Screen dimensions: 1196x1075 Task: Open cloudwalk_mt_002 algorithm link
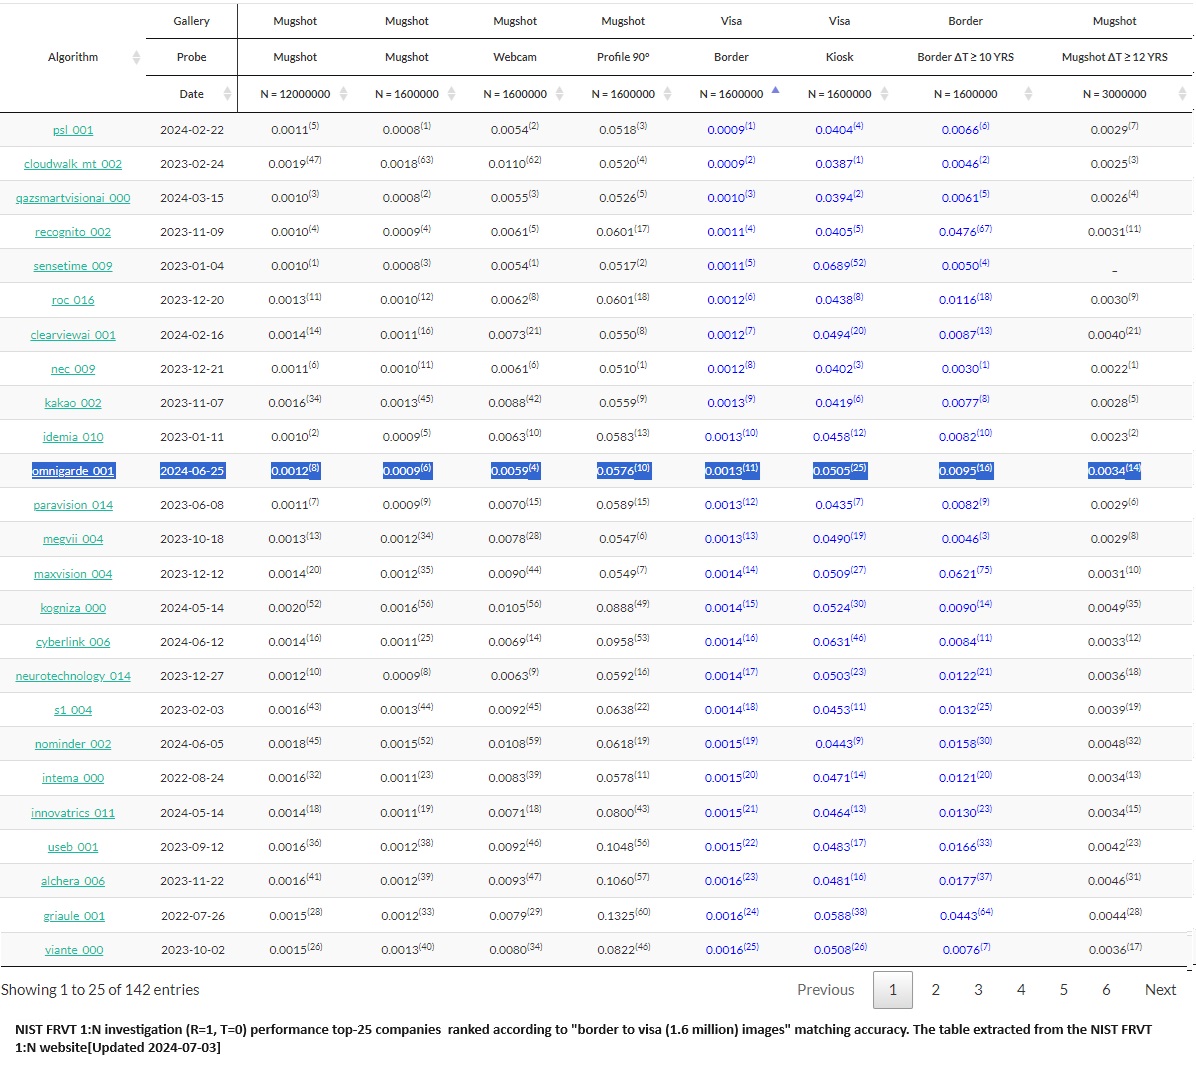coord(73,164)
